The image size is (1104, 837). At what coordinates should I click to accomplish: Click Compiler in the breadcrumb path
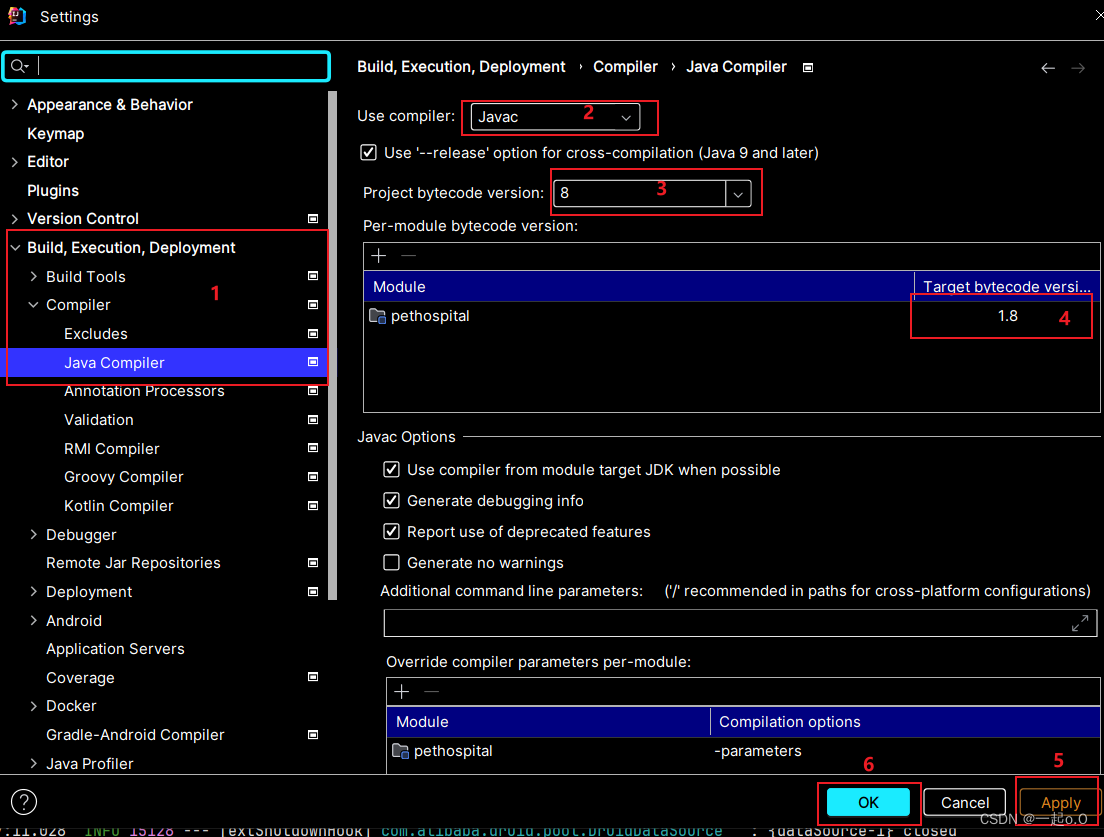pos(625,67)
